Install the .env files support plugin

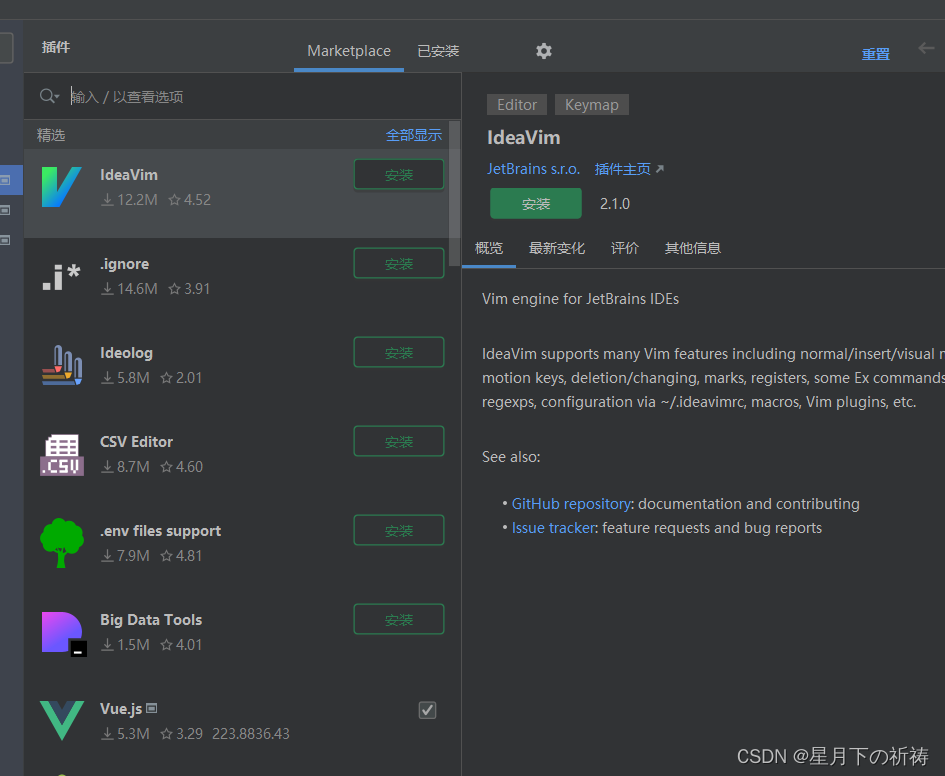pyautogui.click(x=399, y=530)
